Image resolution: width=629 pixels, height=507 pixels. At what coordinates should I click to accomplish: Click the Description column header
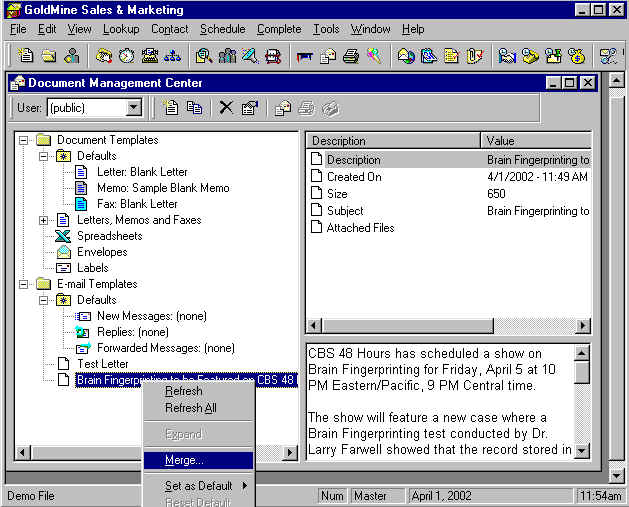393,141
